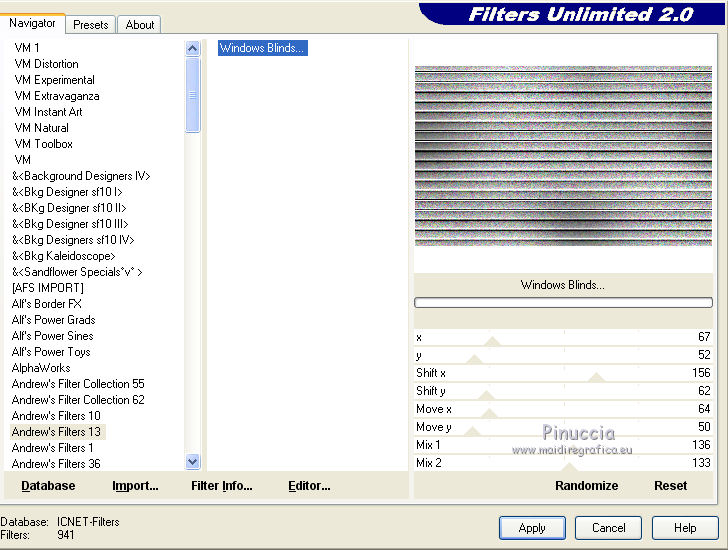Screen dimensions: 728x550
Task: Open Filter Info... dialog
Action: 221,486
